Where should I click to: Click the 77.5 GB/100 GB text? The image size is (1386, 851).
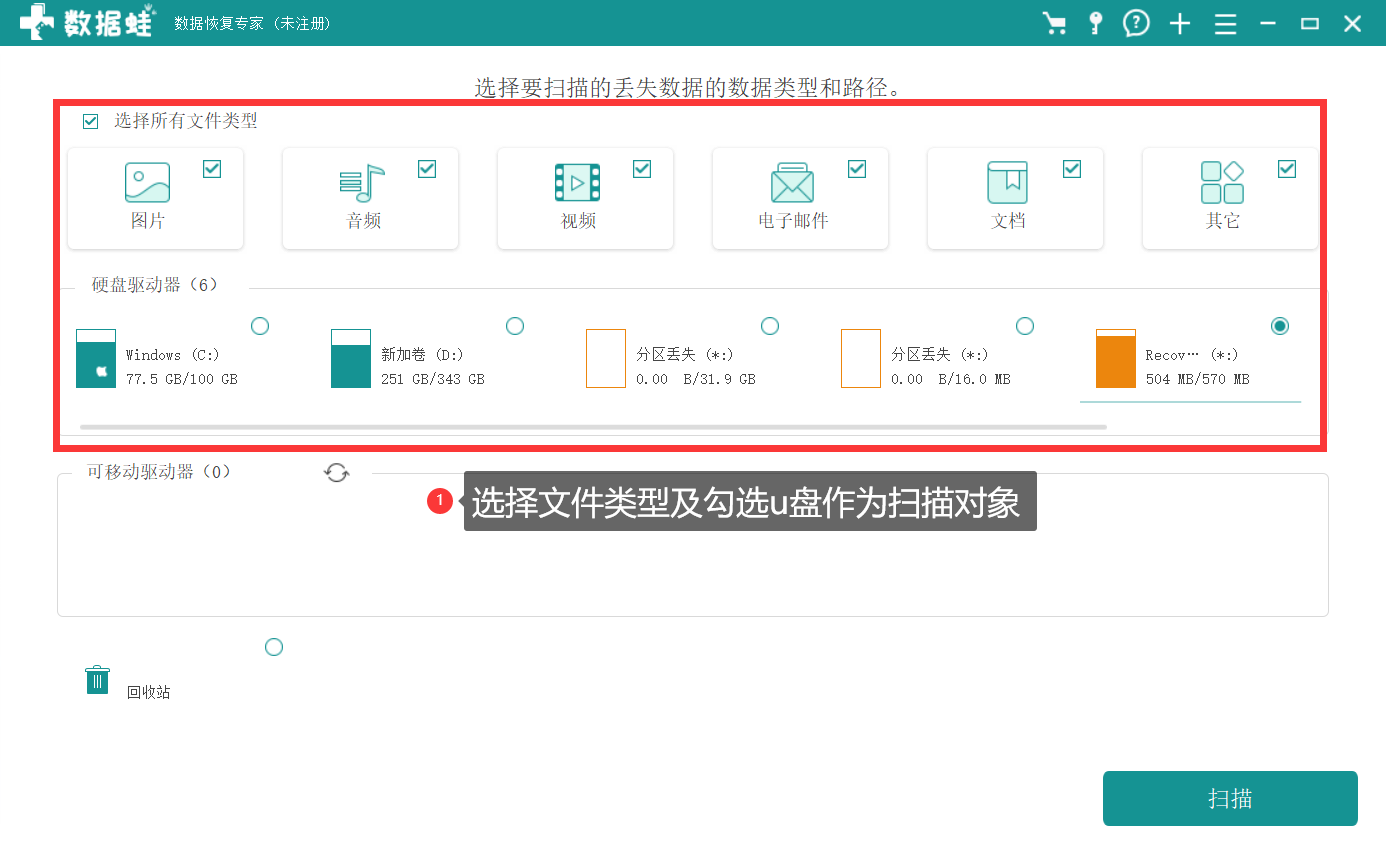tap(182, 379)
